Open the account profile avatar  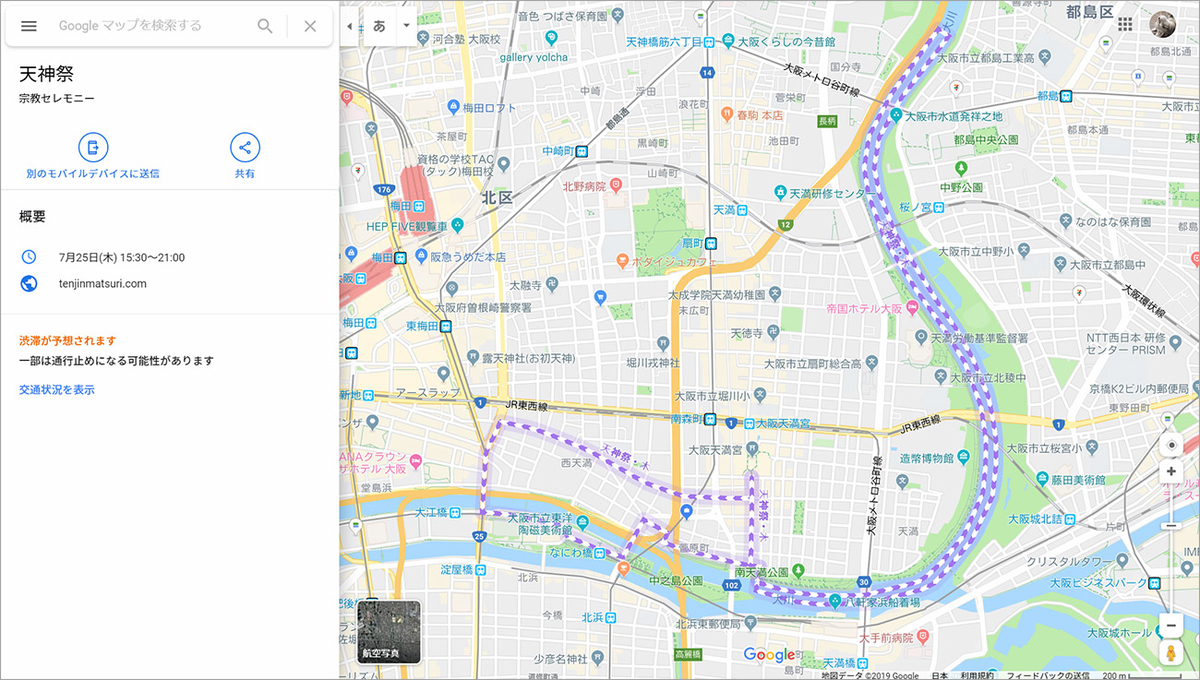coord(1162,25)
